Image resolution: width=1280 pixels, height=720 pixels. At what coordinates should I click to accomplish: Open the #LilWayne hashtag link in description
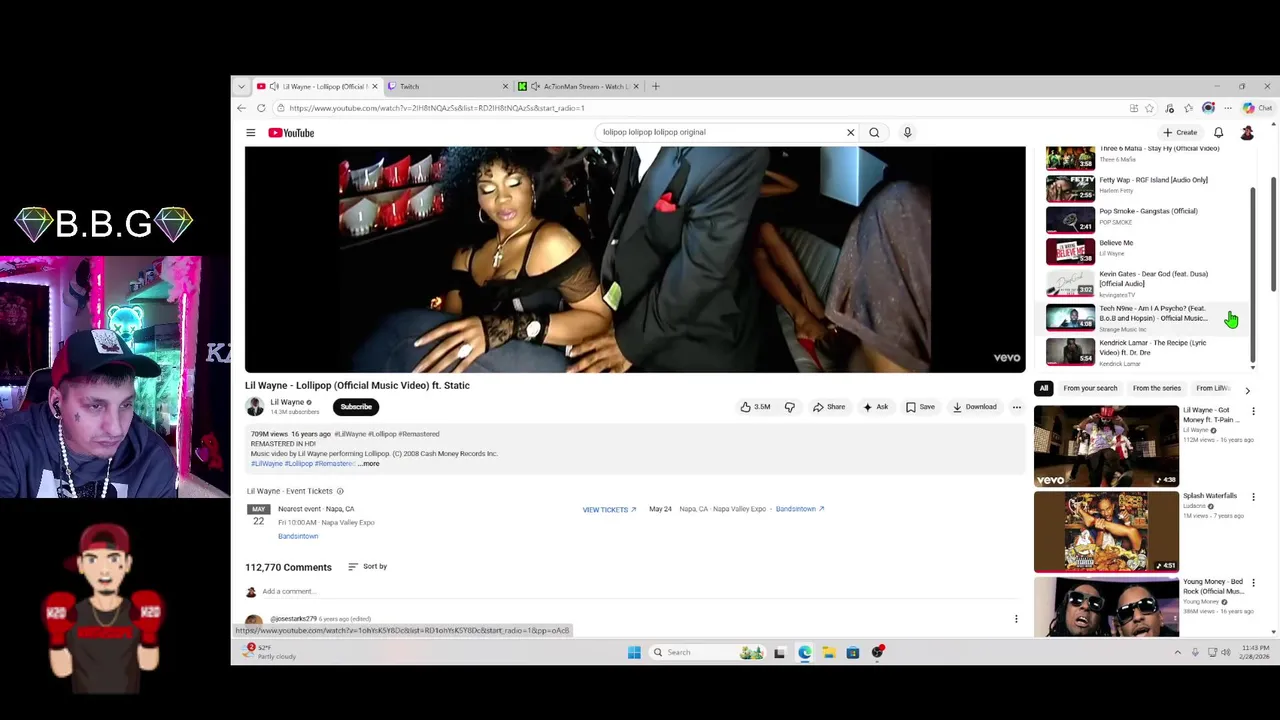pos(267,464)
